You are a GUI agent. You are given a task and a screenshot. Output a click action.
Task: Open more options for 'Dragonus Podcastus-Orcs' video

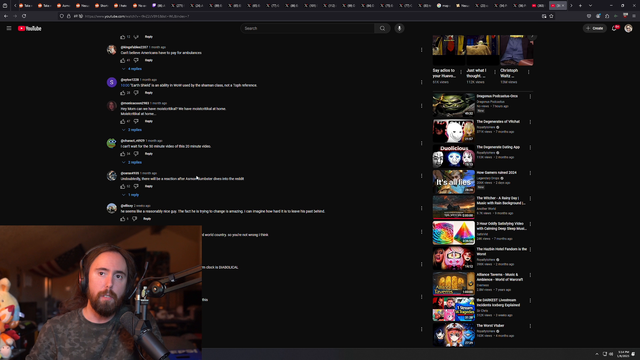pos(530,97)
